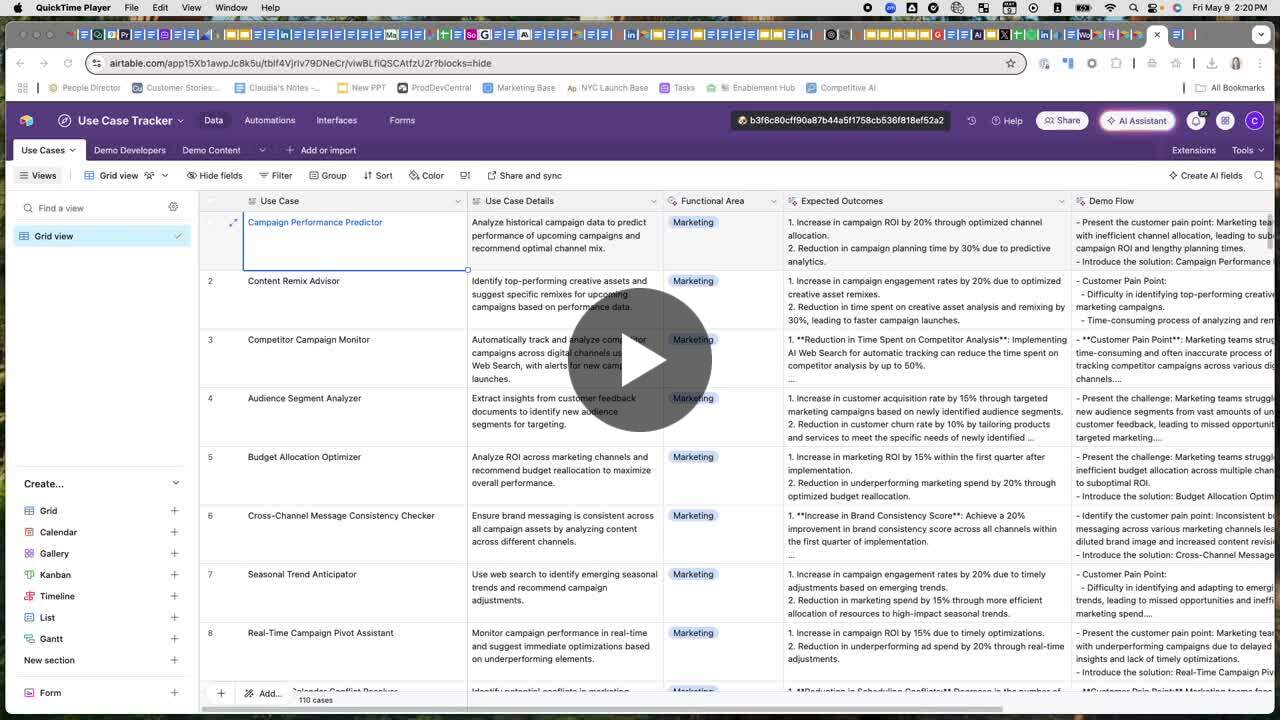Image resolution: width=1280 pixels, height=720 pixels.
Task: Add a new Timeline view
Action: click(174, 596)
